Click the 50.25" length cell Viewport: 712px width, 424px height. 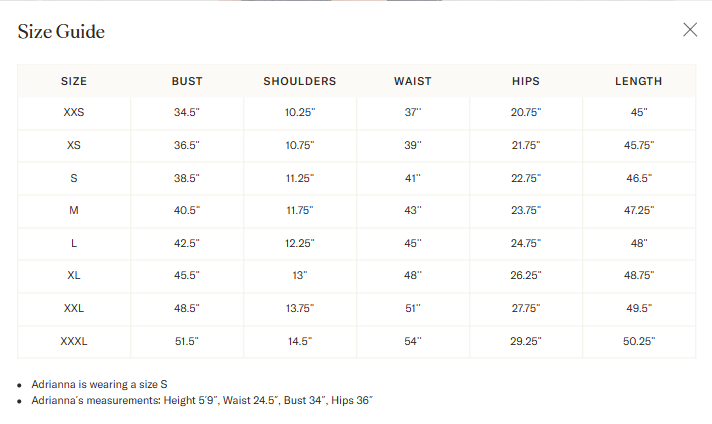(639, 341)
